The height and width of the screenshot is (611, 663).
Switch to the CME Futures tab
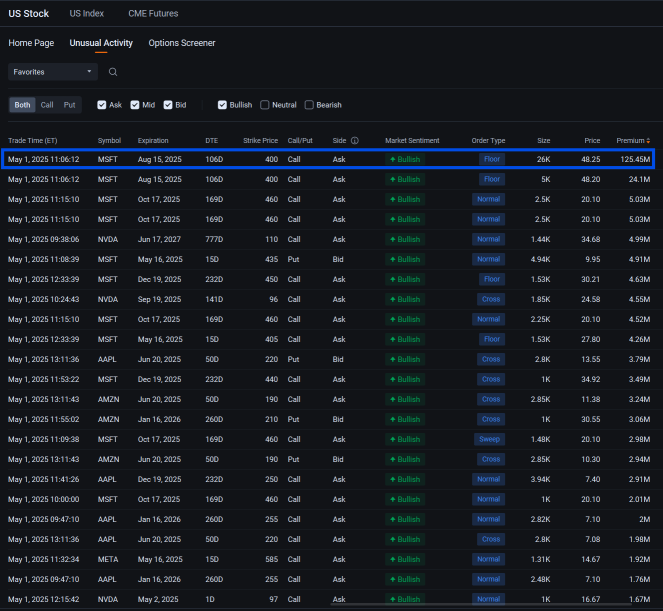pos(153,14)
